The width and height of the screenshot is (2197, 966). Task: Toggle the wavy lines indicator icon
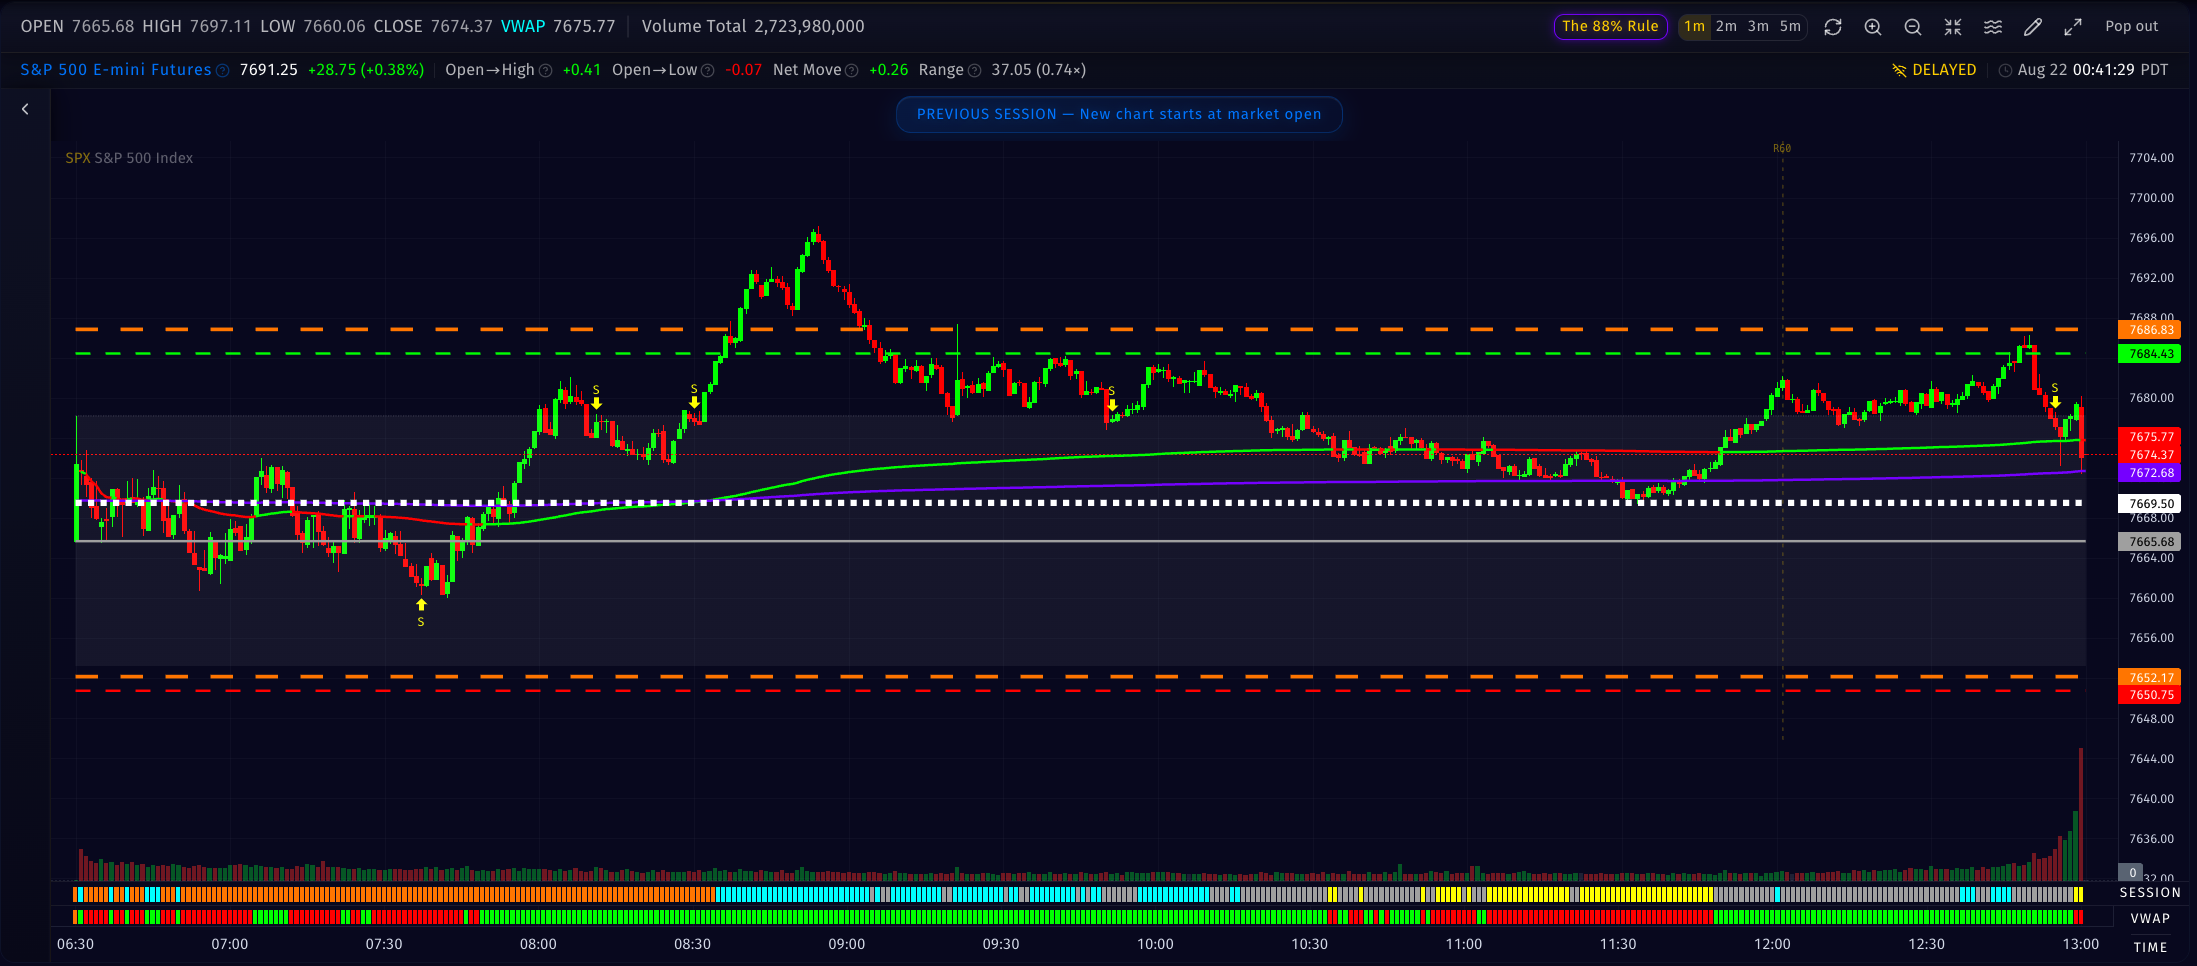point(1992,27)
